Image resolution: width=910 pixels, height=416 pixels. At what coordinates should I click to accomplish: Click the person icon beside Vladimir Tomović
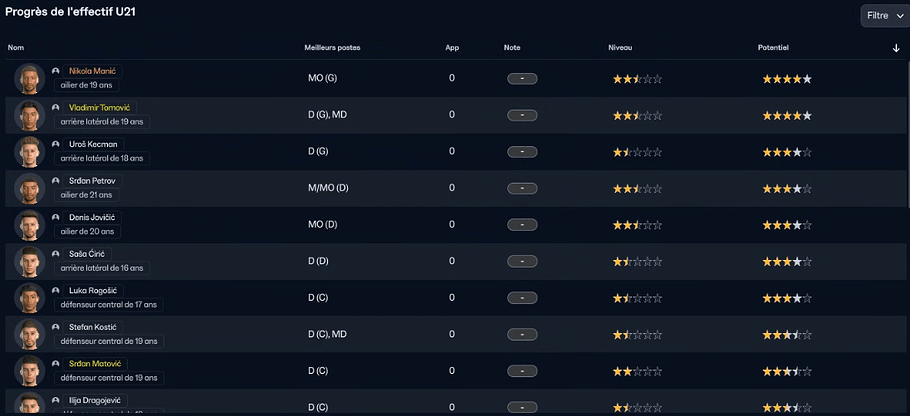(56, 107)
